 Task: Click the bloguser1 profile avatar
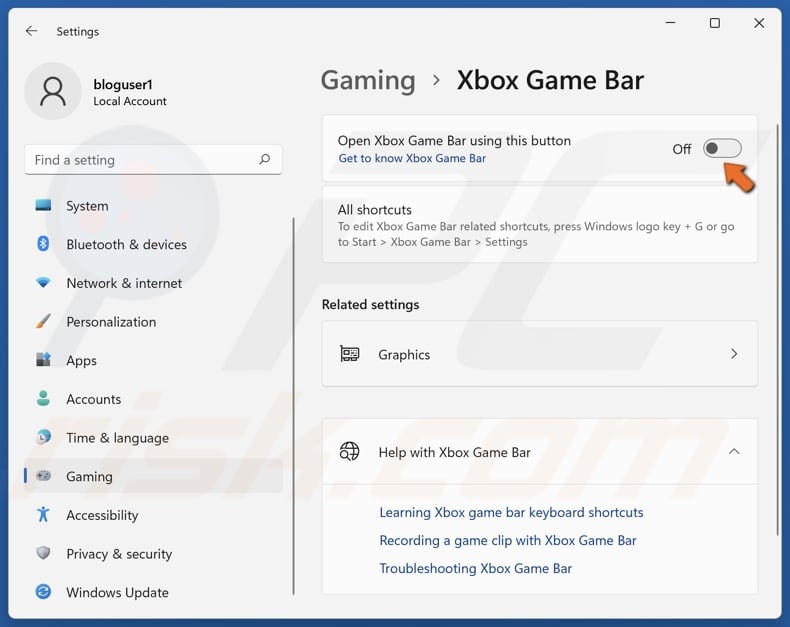point(53,91)
